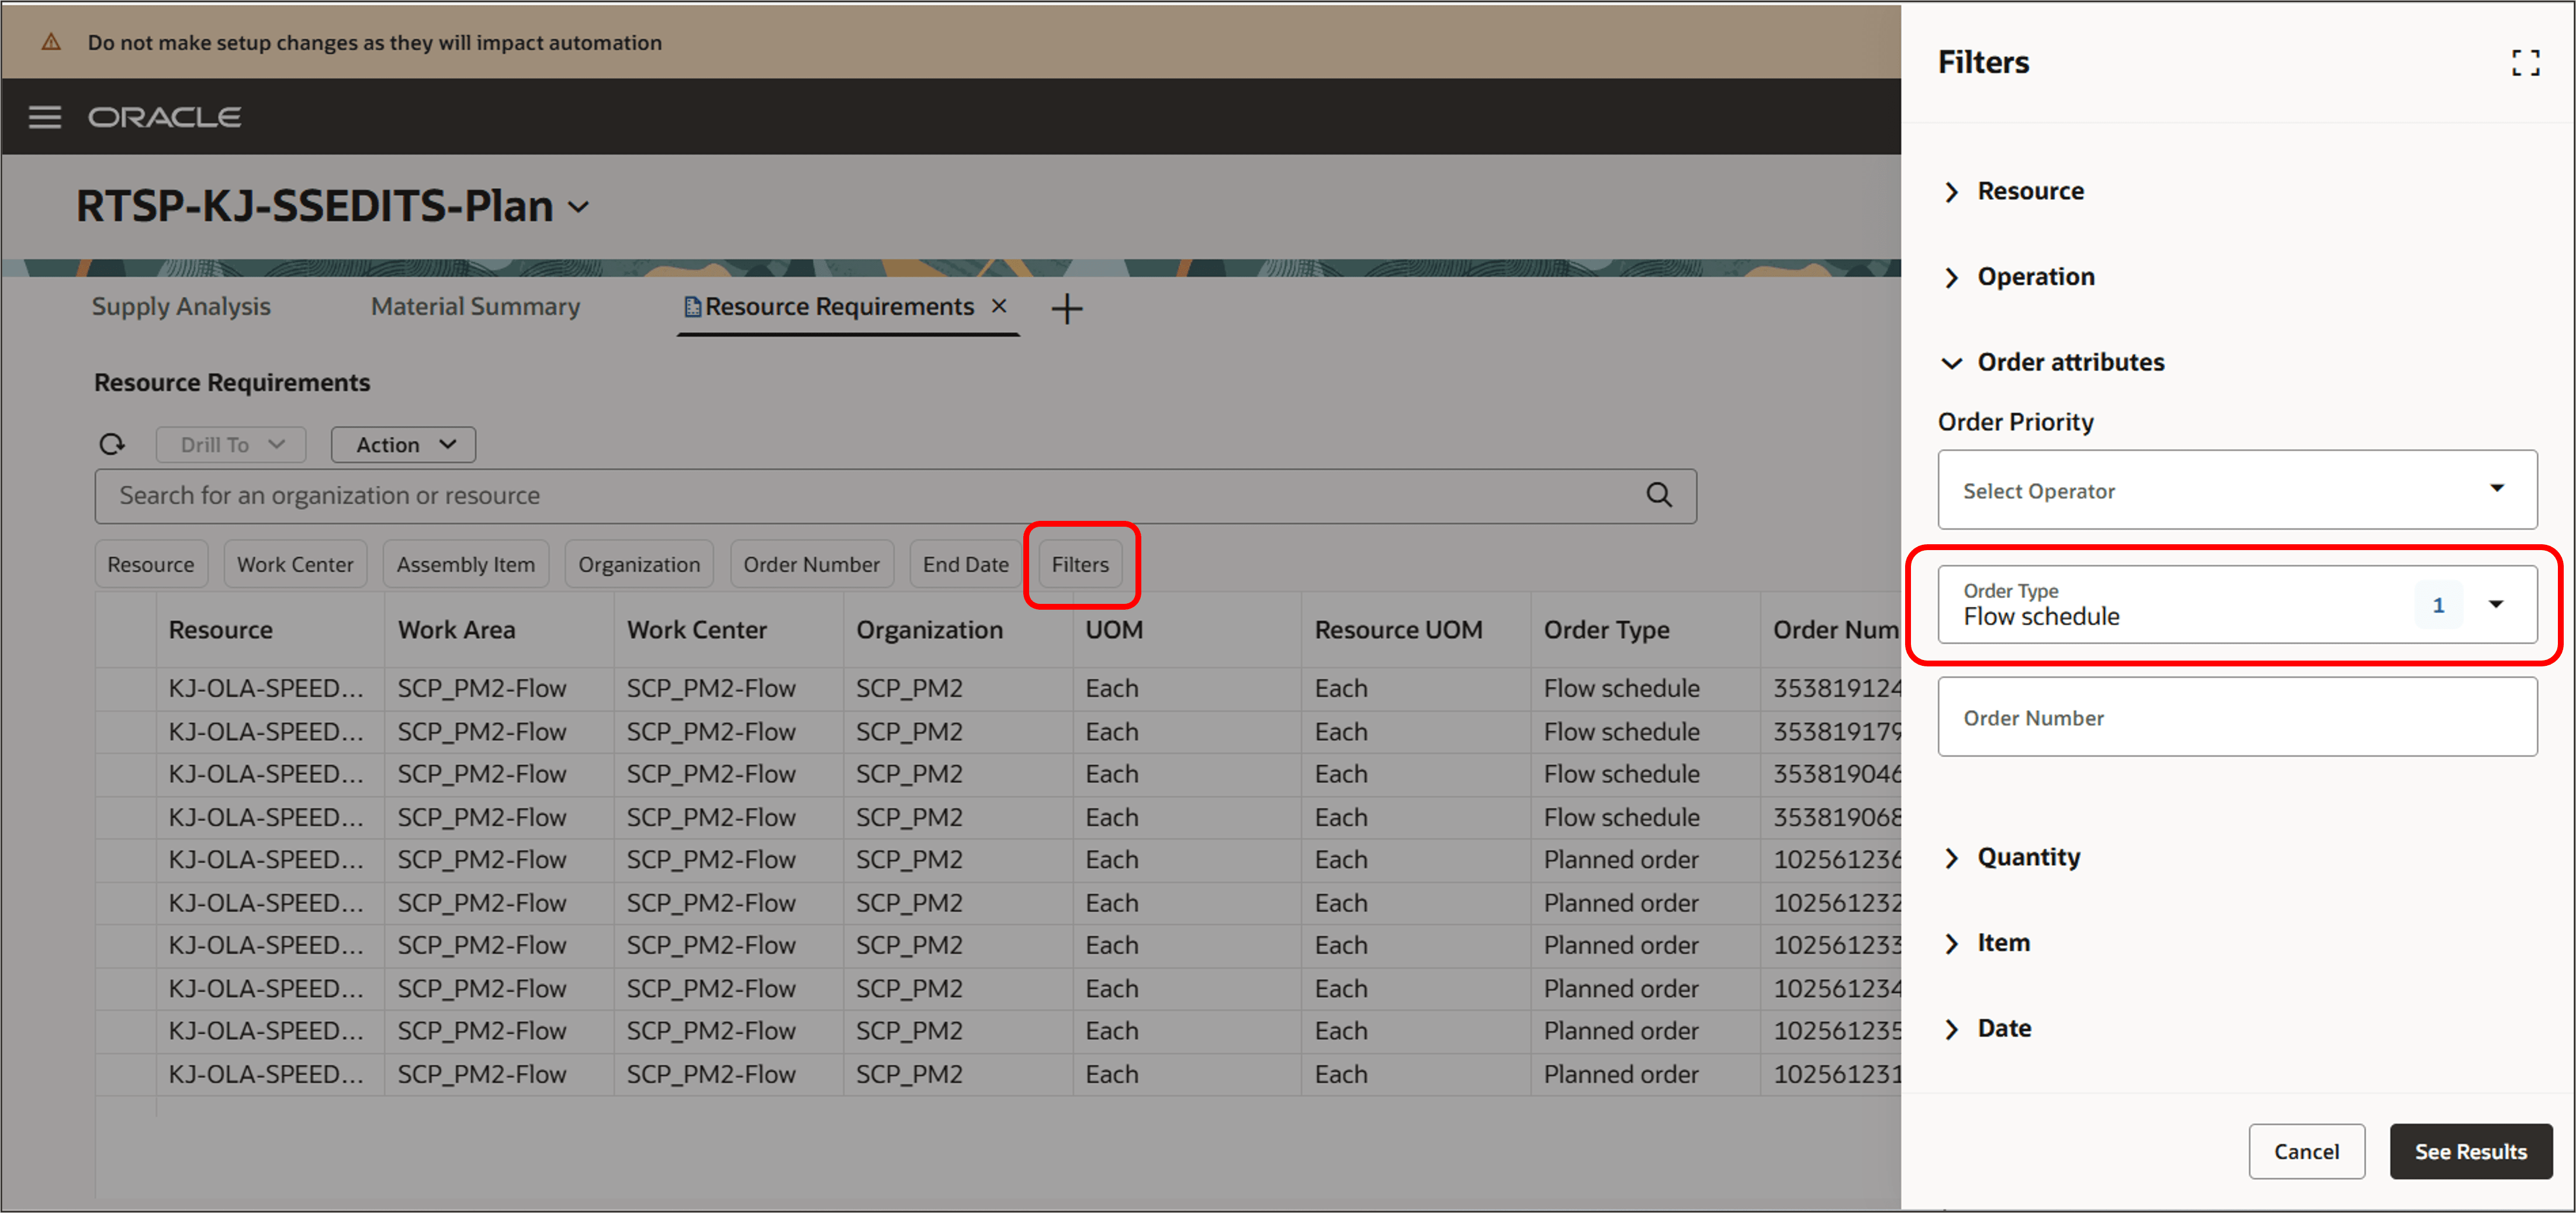This screenshot has width=2576, height=1213.
Task: Switch to the Material Summary tab
Action: click(x=475, y=306)
